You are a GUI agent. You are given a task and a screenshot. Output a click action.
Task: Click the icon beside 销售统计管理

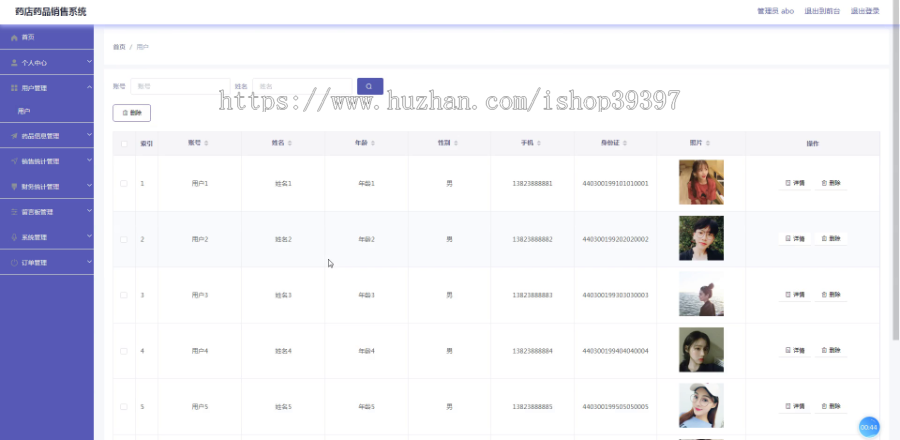(x=14, y=161)
